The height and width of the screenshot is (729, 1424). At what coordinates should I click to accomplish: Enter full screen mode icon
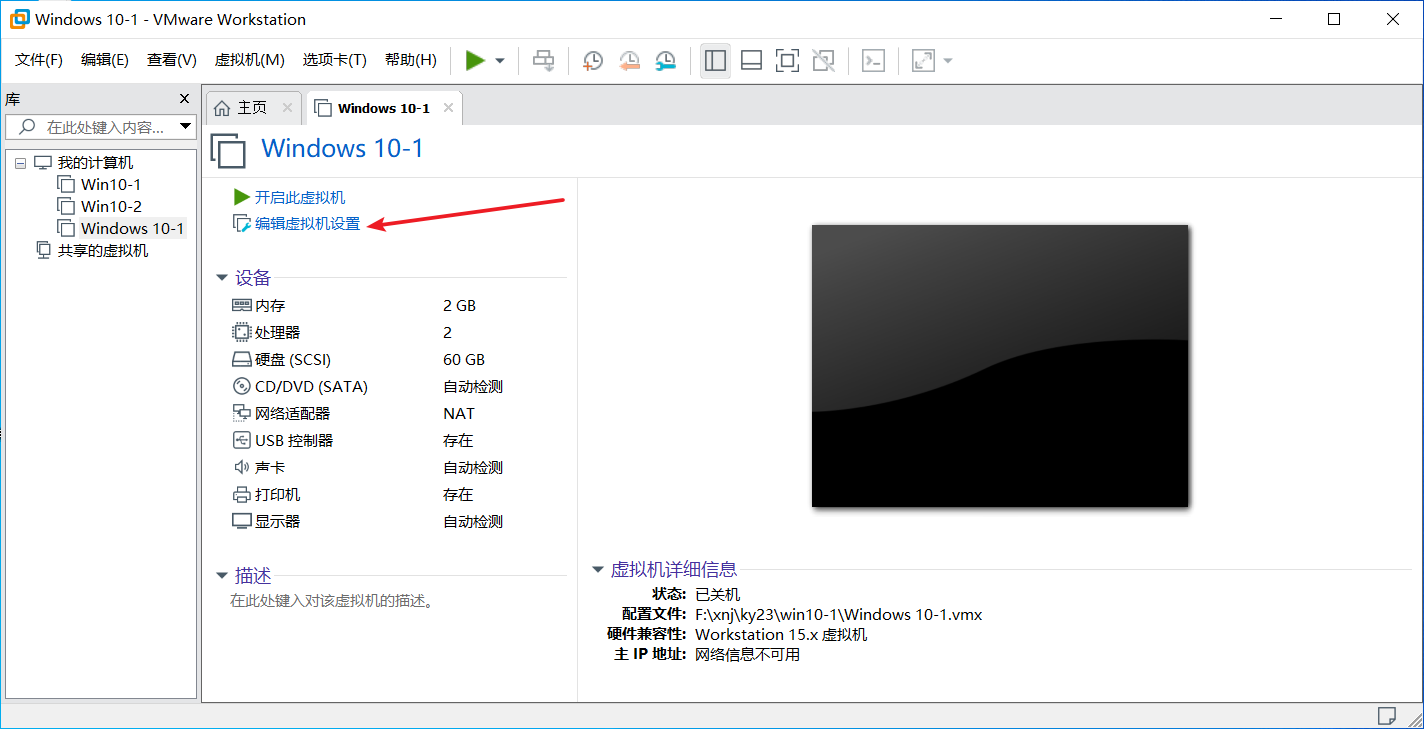(x=787, y=61)
